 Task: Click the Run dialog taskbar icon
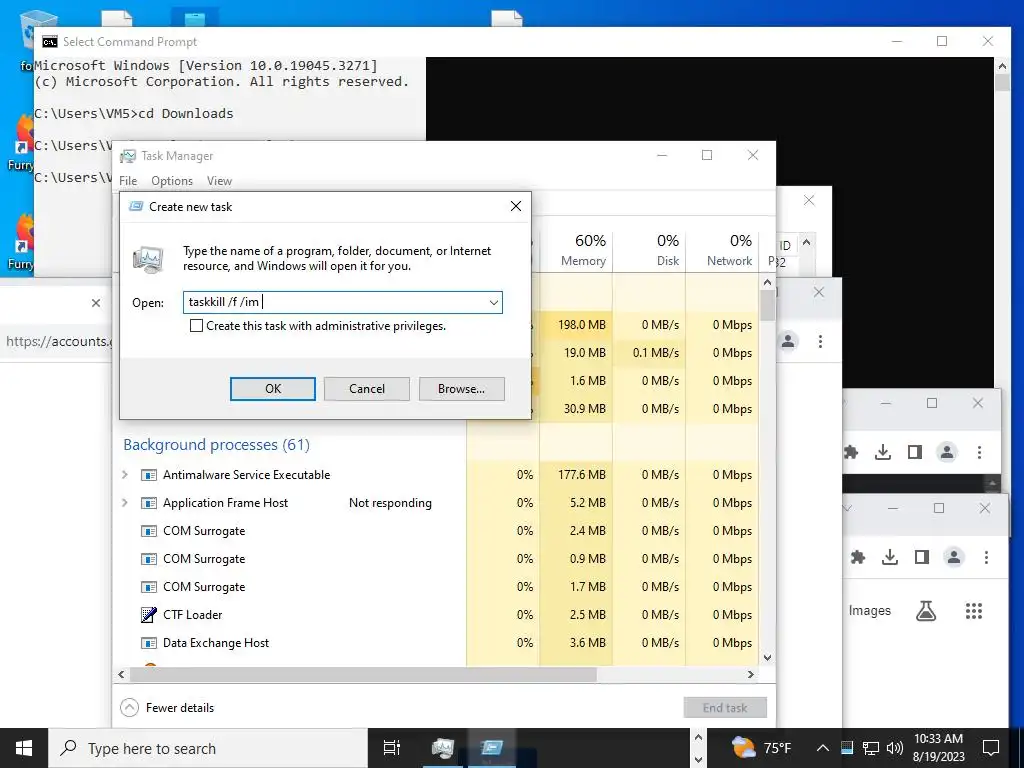(492, 748)
